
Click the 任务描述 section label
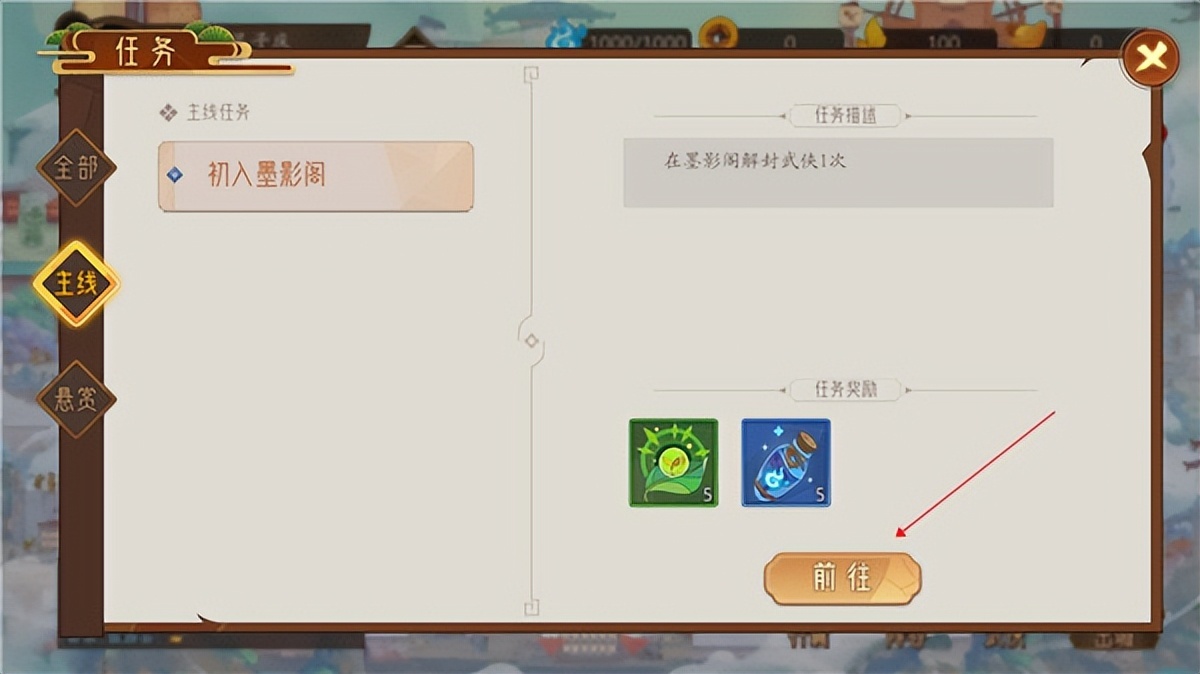[845, 115]
